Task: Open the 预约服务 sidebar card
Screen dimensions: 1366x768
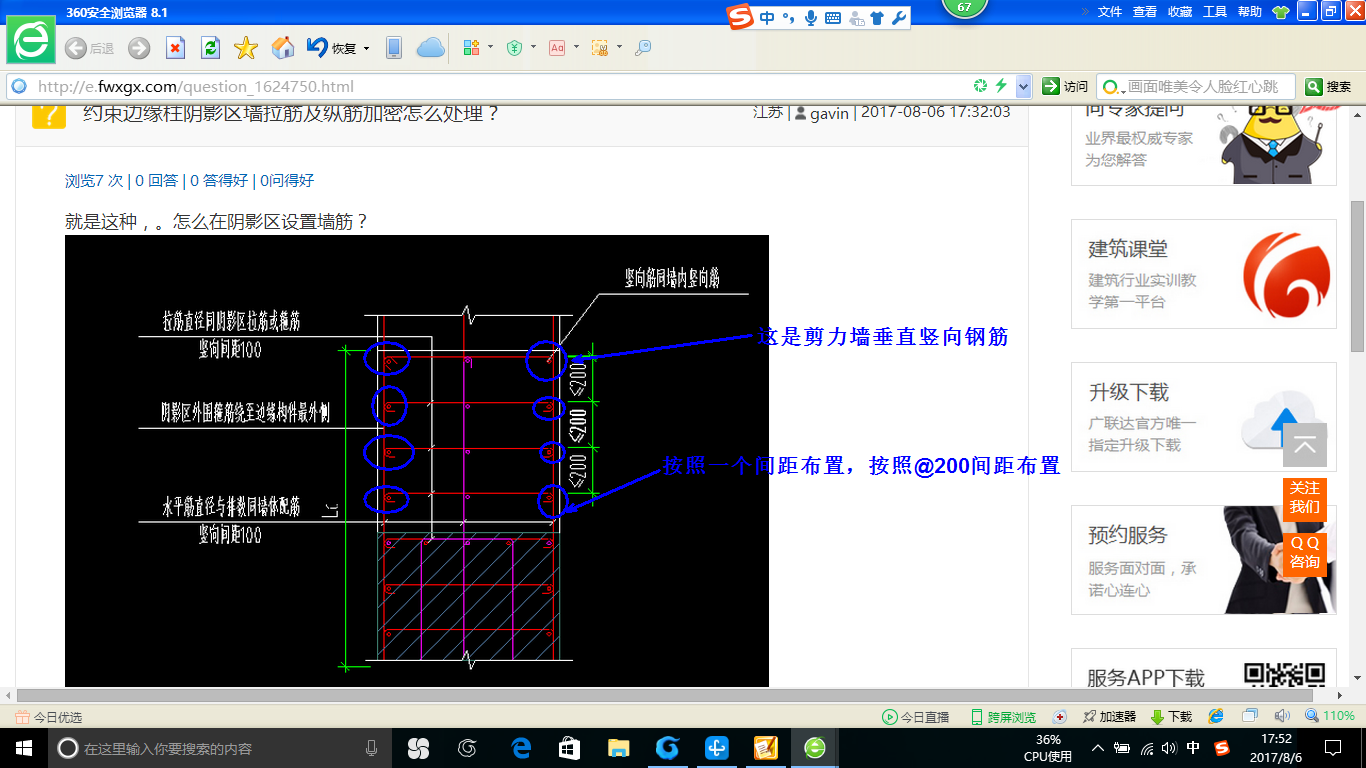Action: [1204, 560]
